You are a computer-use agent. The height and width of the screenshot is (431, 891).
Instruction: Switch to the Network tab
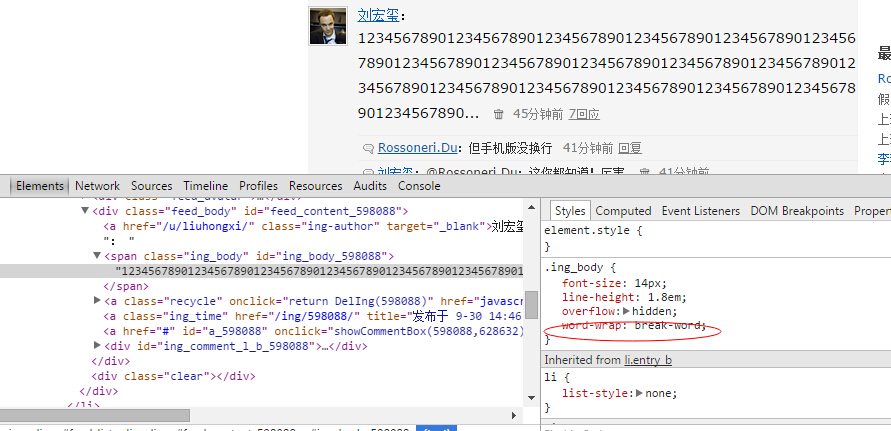click(x=97, y=186)
